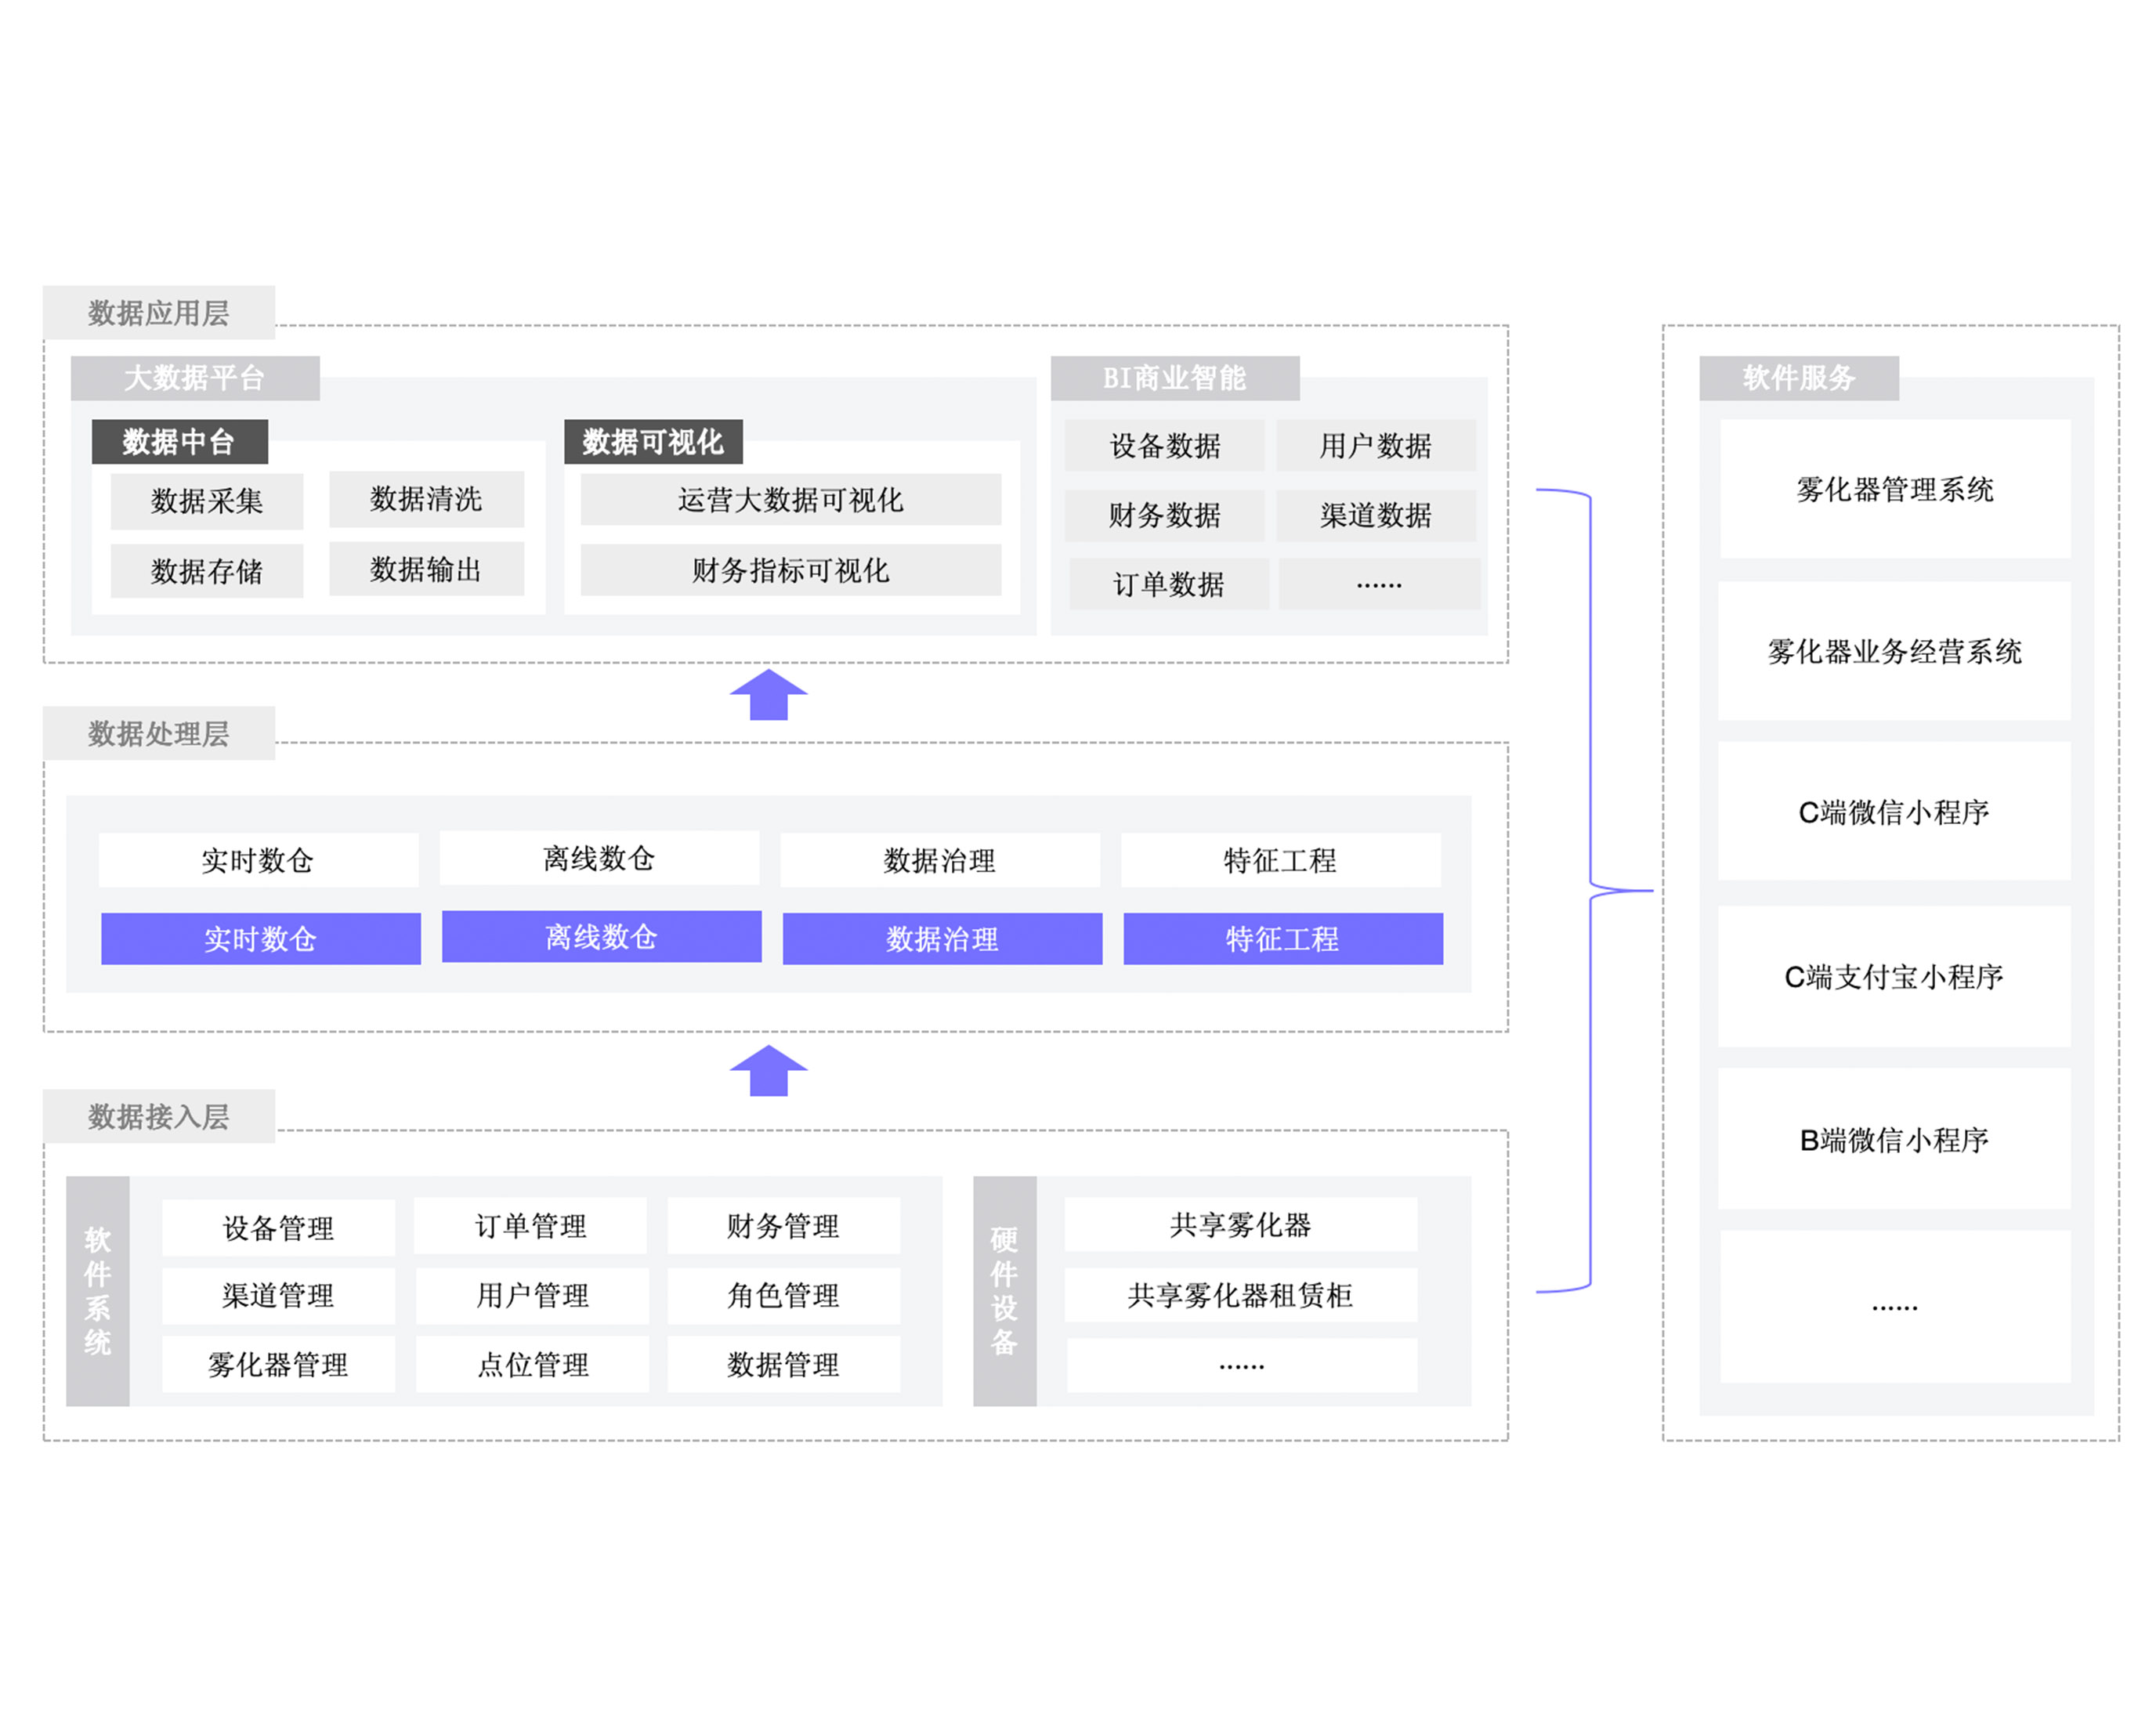Viewport: 2156px width, 1725px height.
Task: Click the white 特征工程 box
Action: 1281,860
